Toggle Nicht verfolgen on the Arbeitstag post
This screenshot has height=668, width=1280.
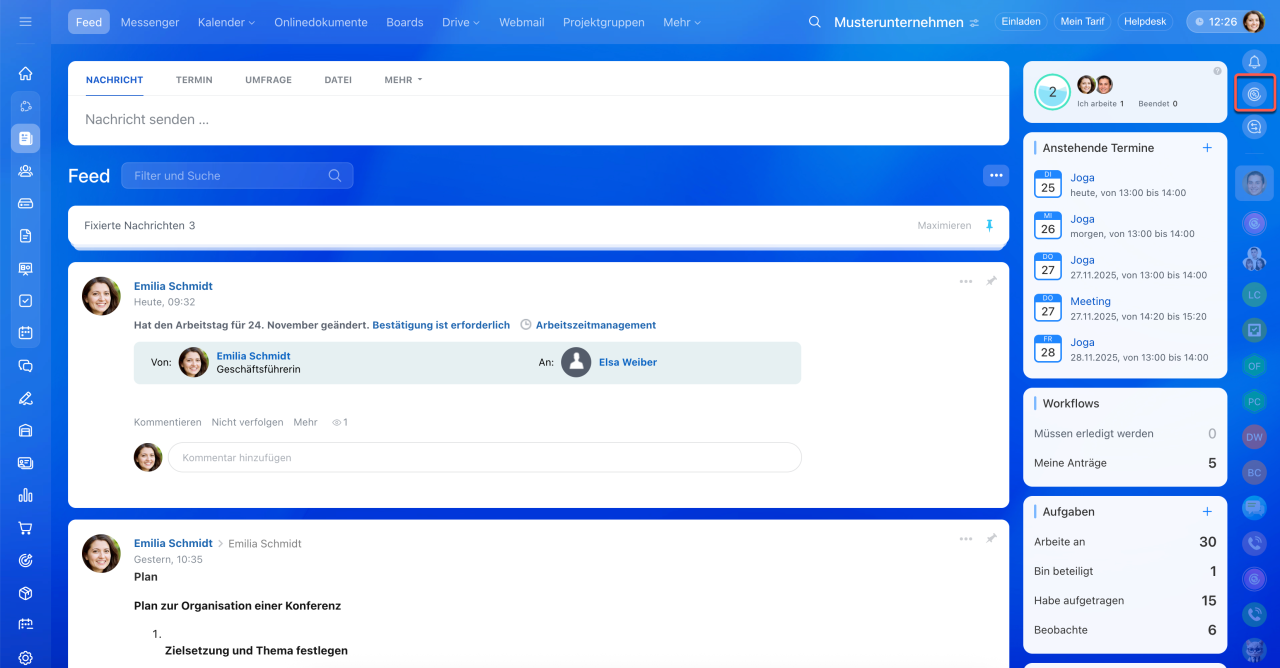(247, 422)
